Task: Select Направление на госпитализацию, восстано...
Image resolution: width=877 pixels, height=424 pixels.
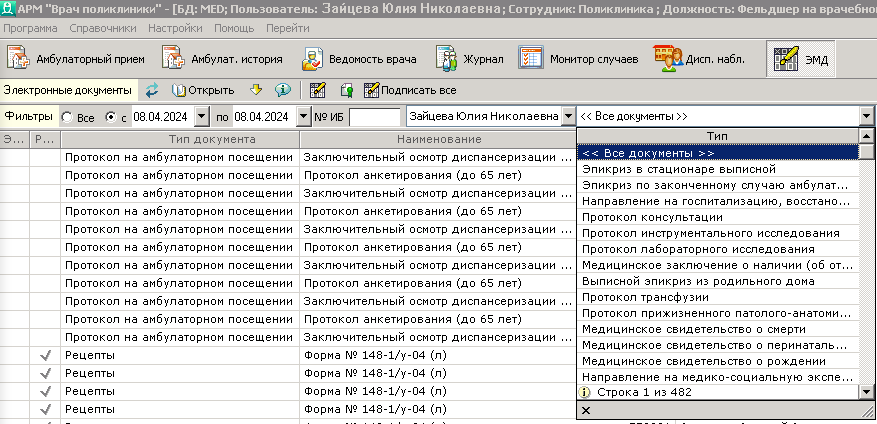Action: coord(718,201)
